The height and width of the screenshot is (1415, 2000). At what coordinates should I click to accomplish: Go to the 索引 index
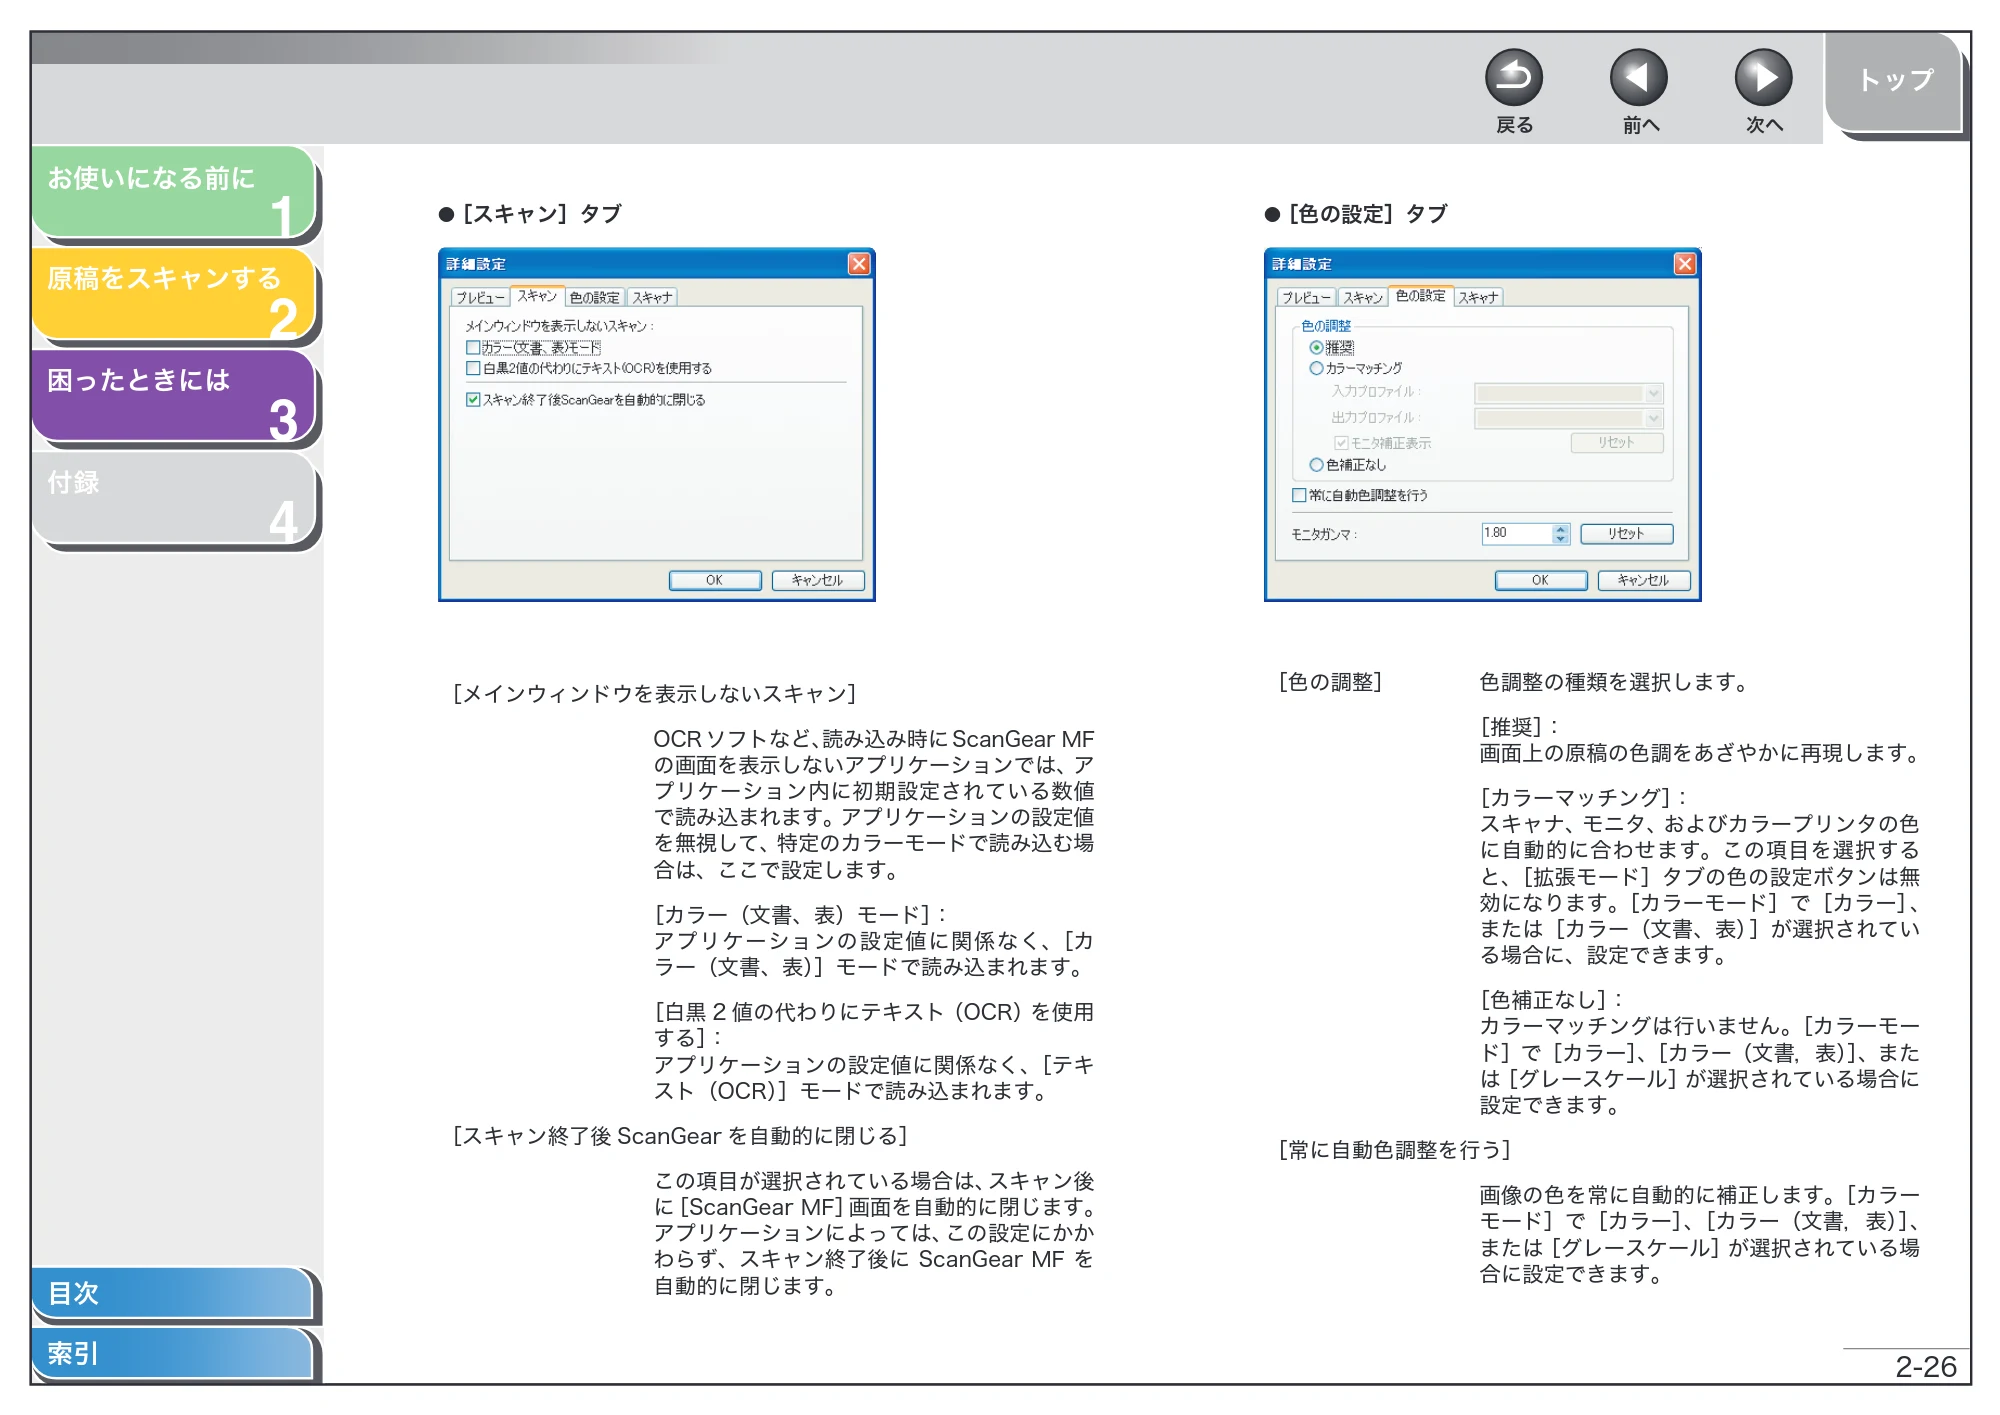[x=172, y=1353]
